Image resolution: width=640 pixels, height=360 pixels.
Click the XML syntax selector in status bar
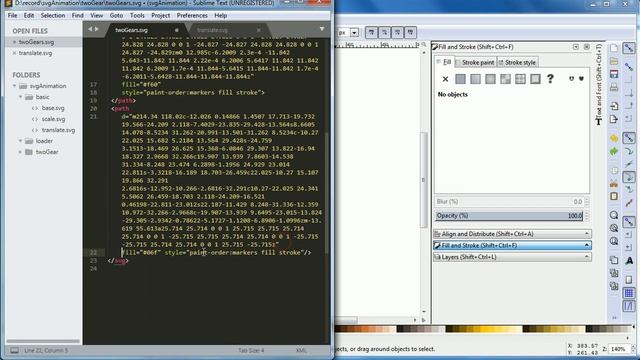[301, 351]
